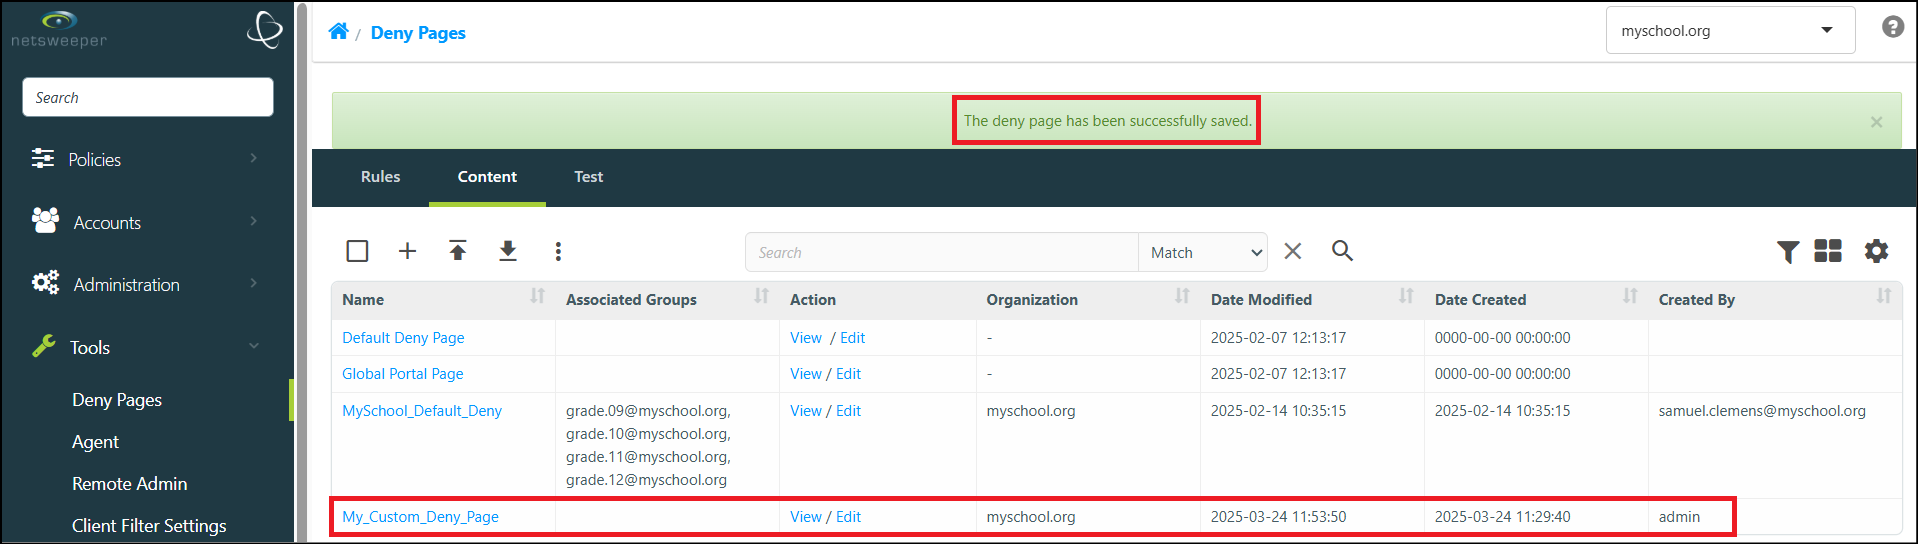This screenshot has height=544, width=1918.
Task: Click the upload arrow toolbar icon
Action: click(458, 251)
